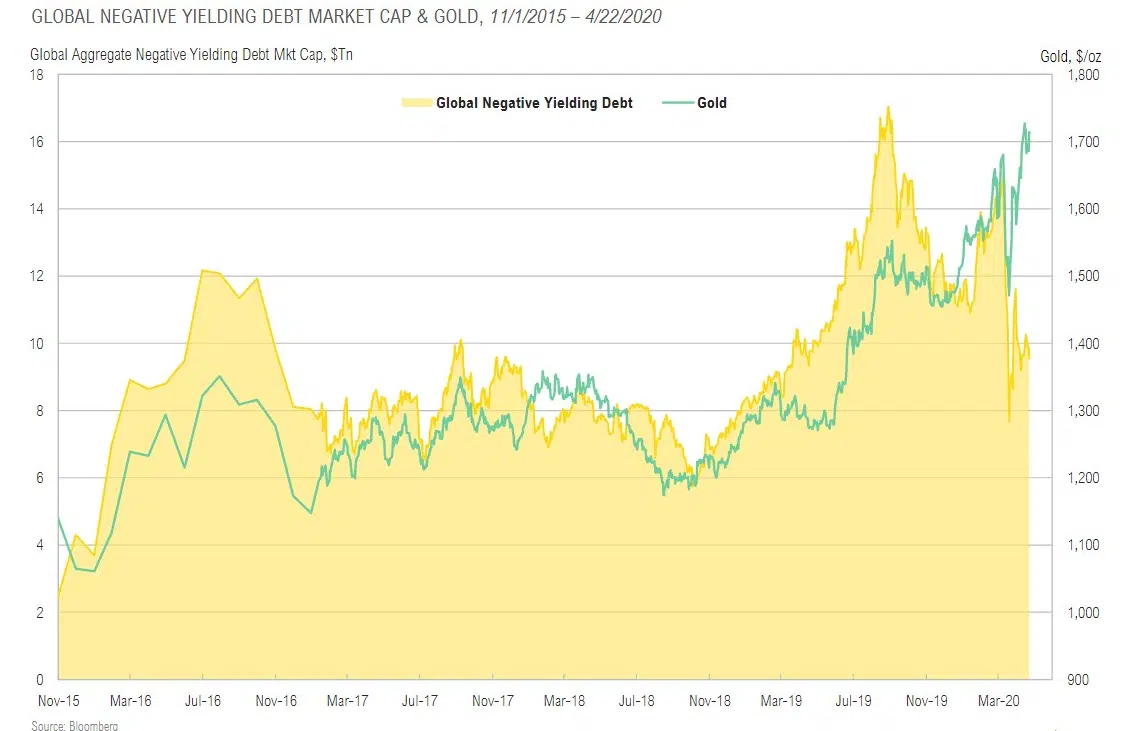Viewport: 1138px width, 731px height.
Task: Click the 'Source: Bloomberg' footnote
Action: [75, 725]
